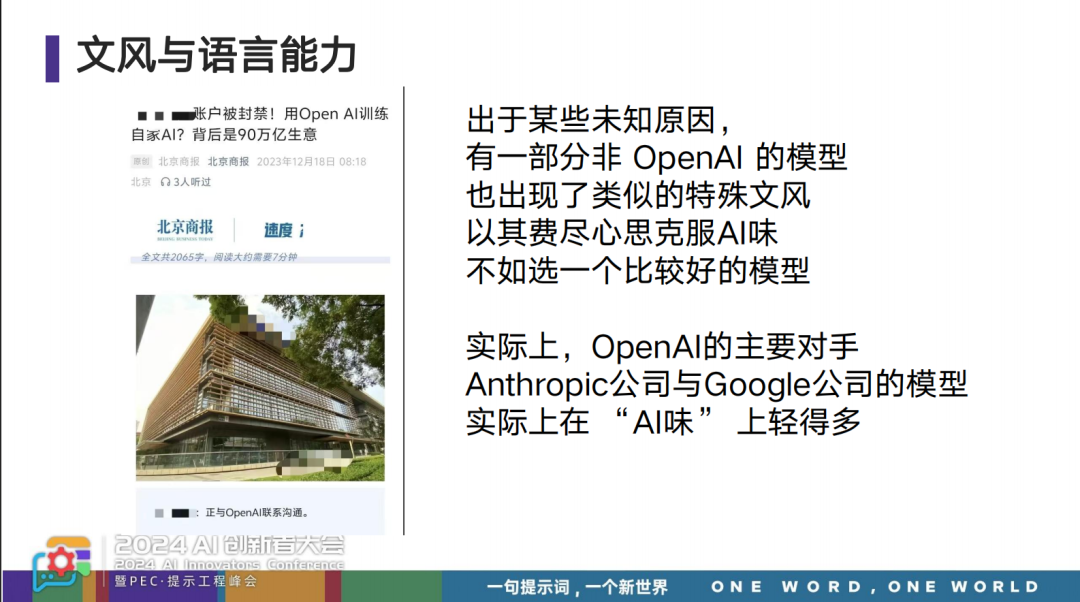The image size is (1080, 602).
Task: Click the 速度 logo in the article
Action: (284, 230)
